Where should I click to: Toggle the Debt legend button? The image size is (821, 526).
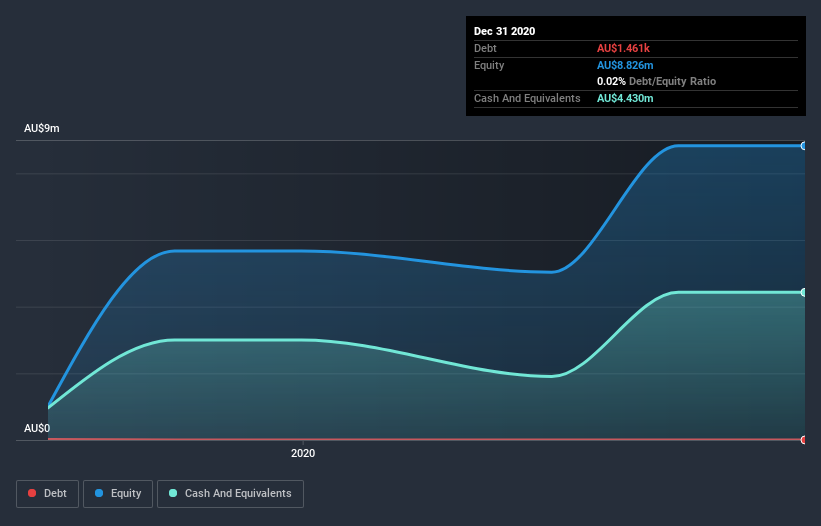point(48,494)
